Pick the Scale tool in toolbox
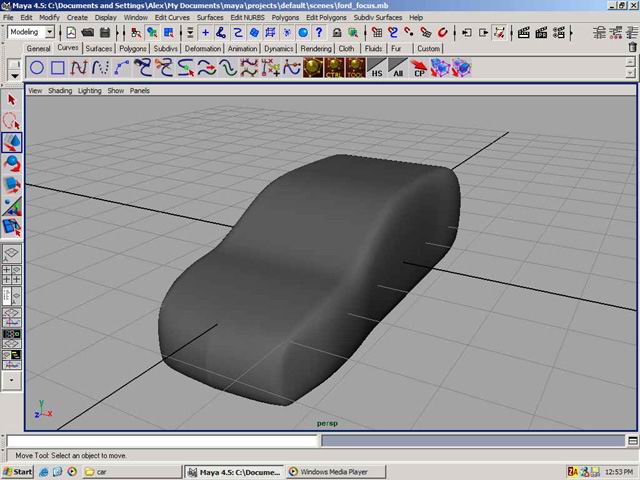 [12, 185]
